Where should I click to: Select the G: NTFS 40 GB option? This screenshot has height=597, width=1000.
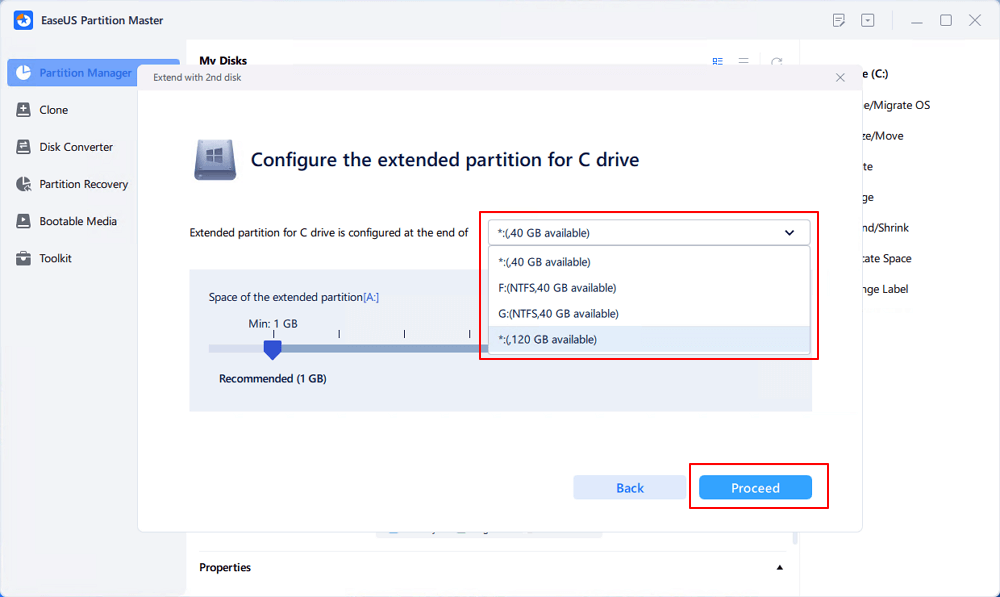point(558,314)
